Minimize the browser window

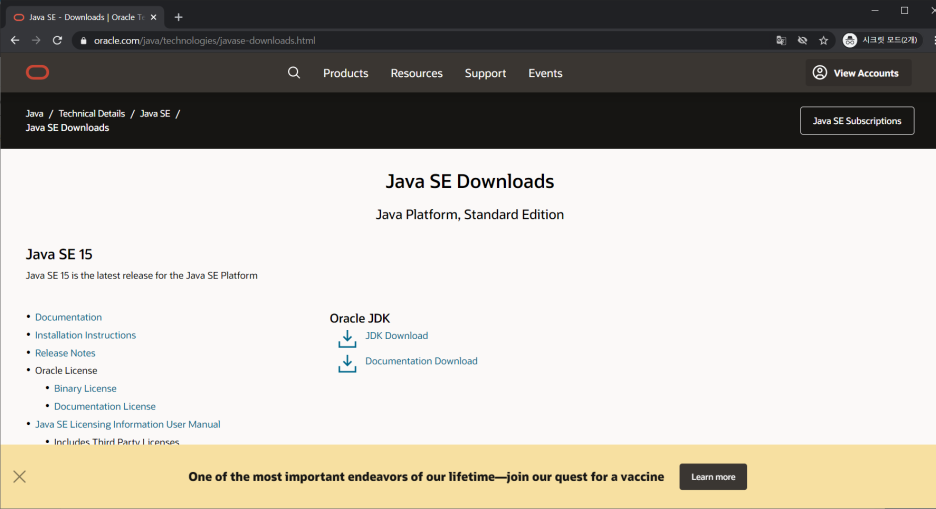click(x=875, y=11)
